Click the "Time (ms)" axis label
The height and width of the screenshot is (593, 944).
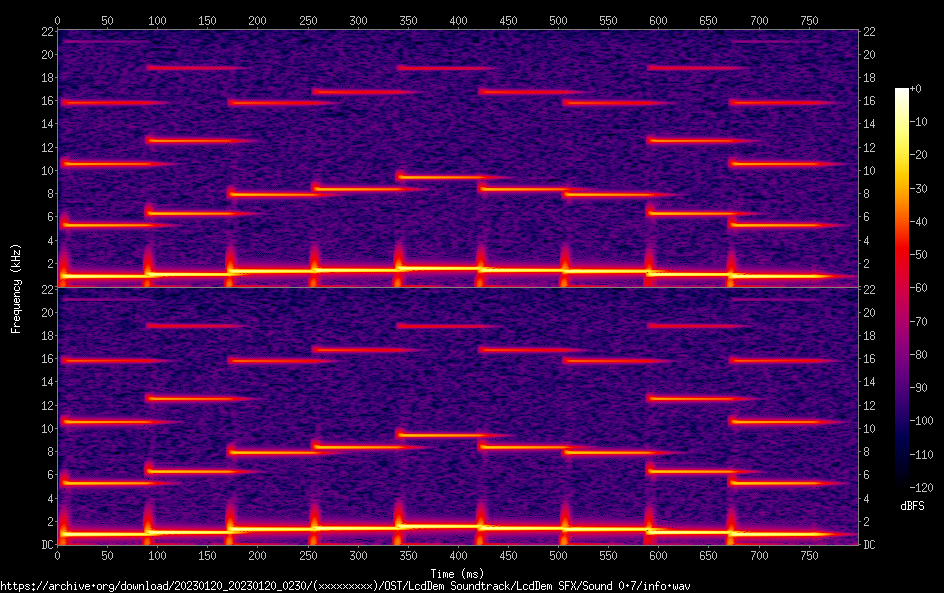pos(457,573)
